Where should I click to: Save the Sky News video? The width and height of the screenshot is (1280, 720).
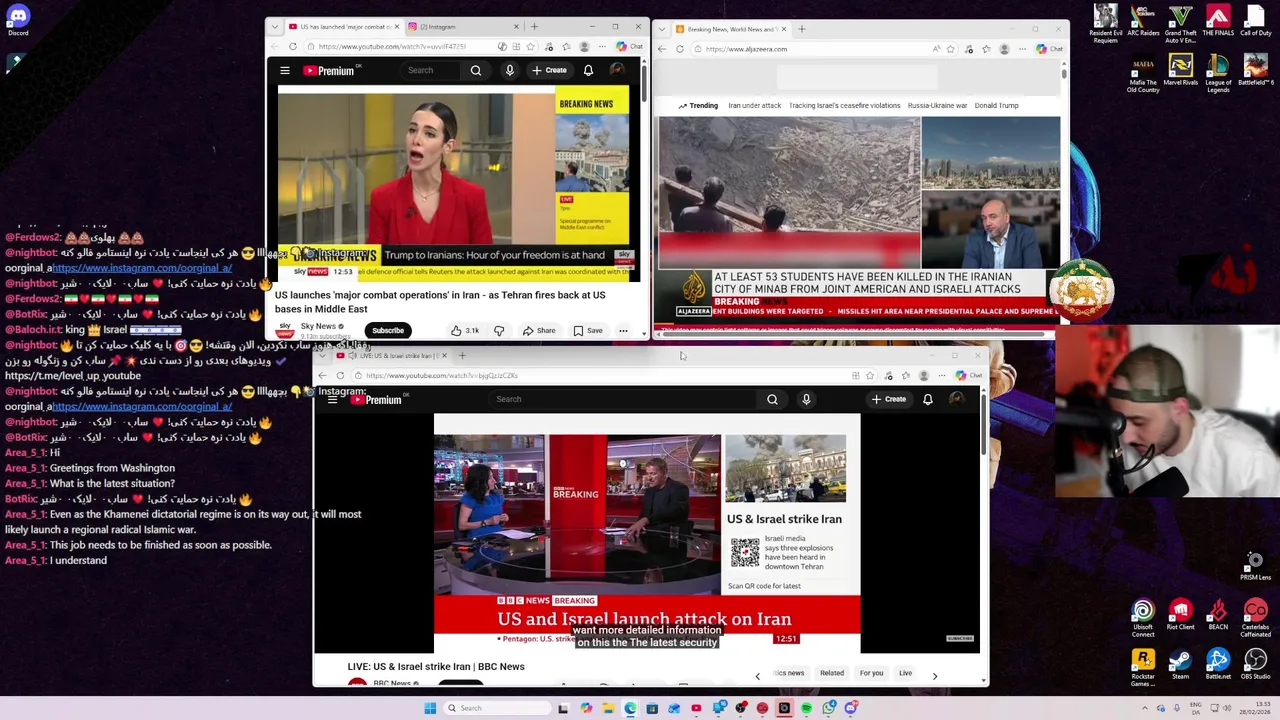(588, 330)
